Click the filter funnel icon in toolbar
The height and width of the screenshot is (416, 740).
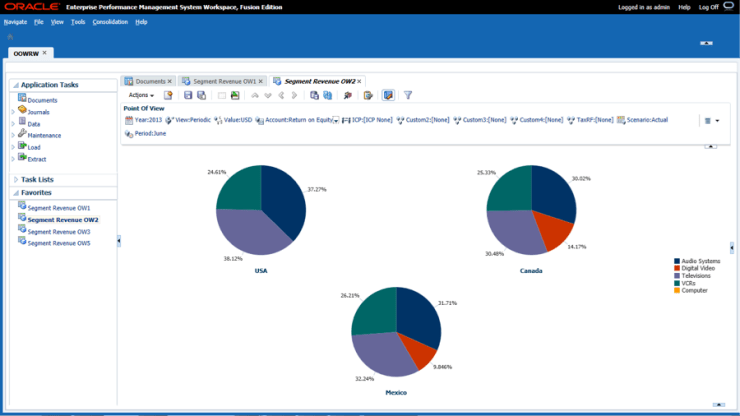pyautogui.click(x=408, y=95)
